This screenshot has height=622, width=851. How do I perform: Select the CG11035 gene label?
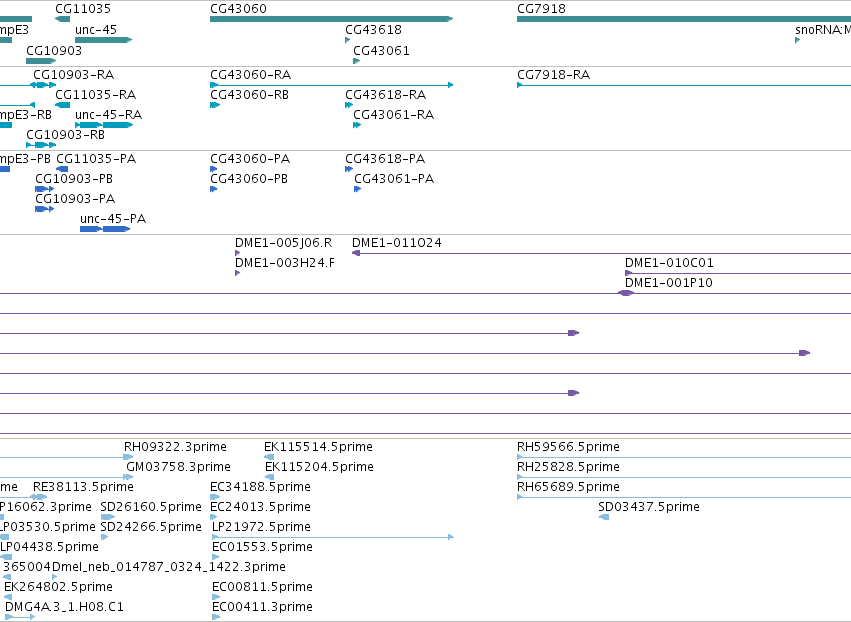pyautogui.click(x=83, y=9)
